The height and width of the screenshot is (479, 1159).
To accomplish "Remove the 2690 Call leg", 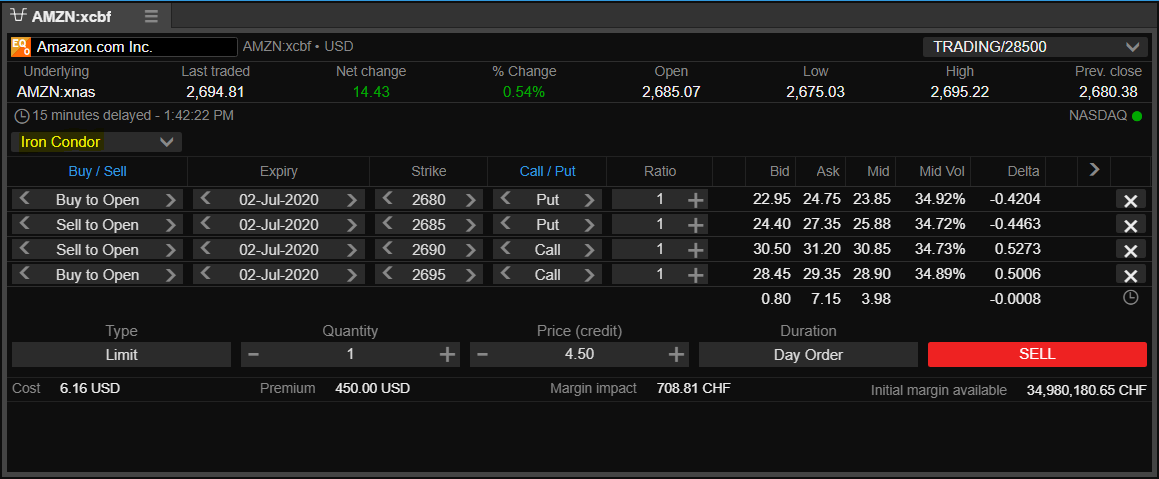I will pos(1129,251).
